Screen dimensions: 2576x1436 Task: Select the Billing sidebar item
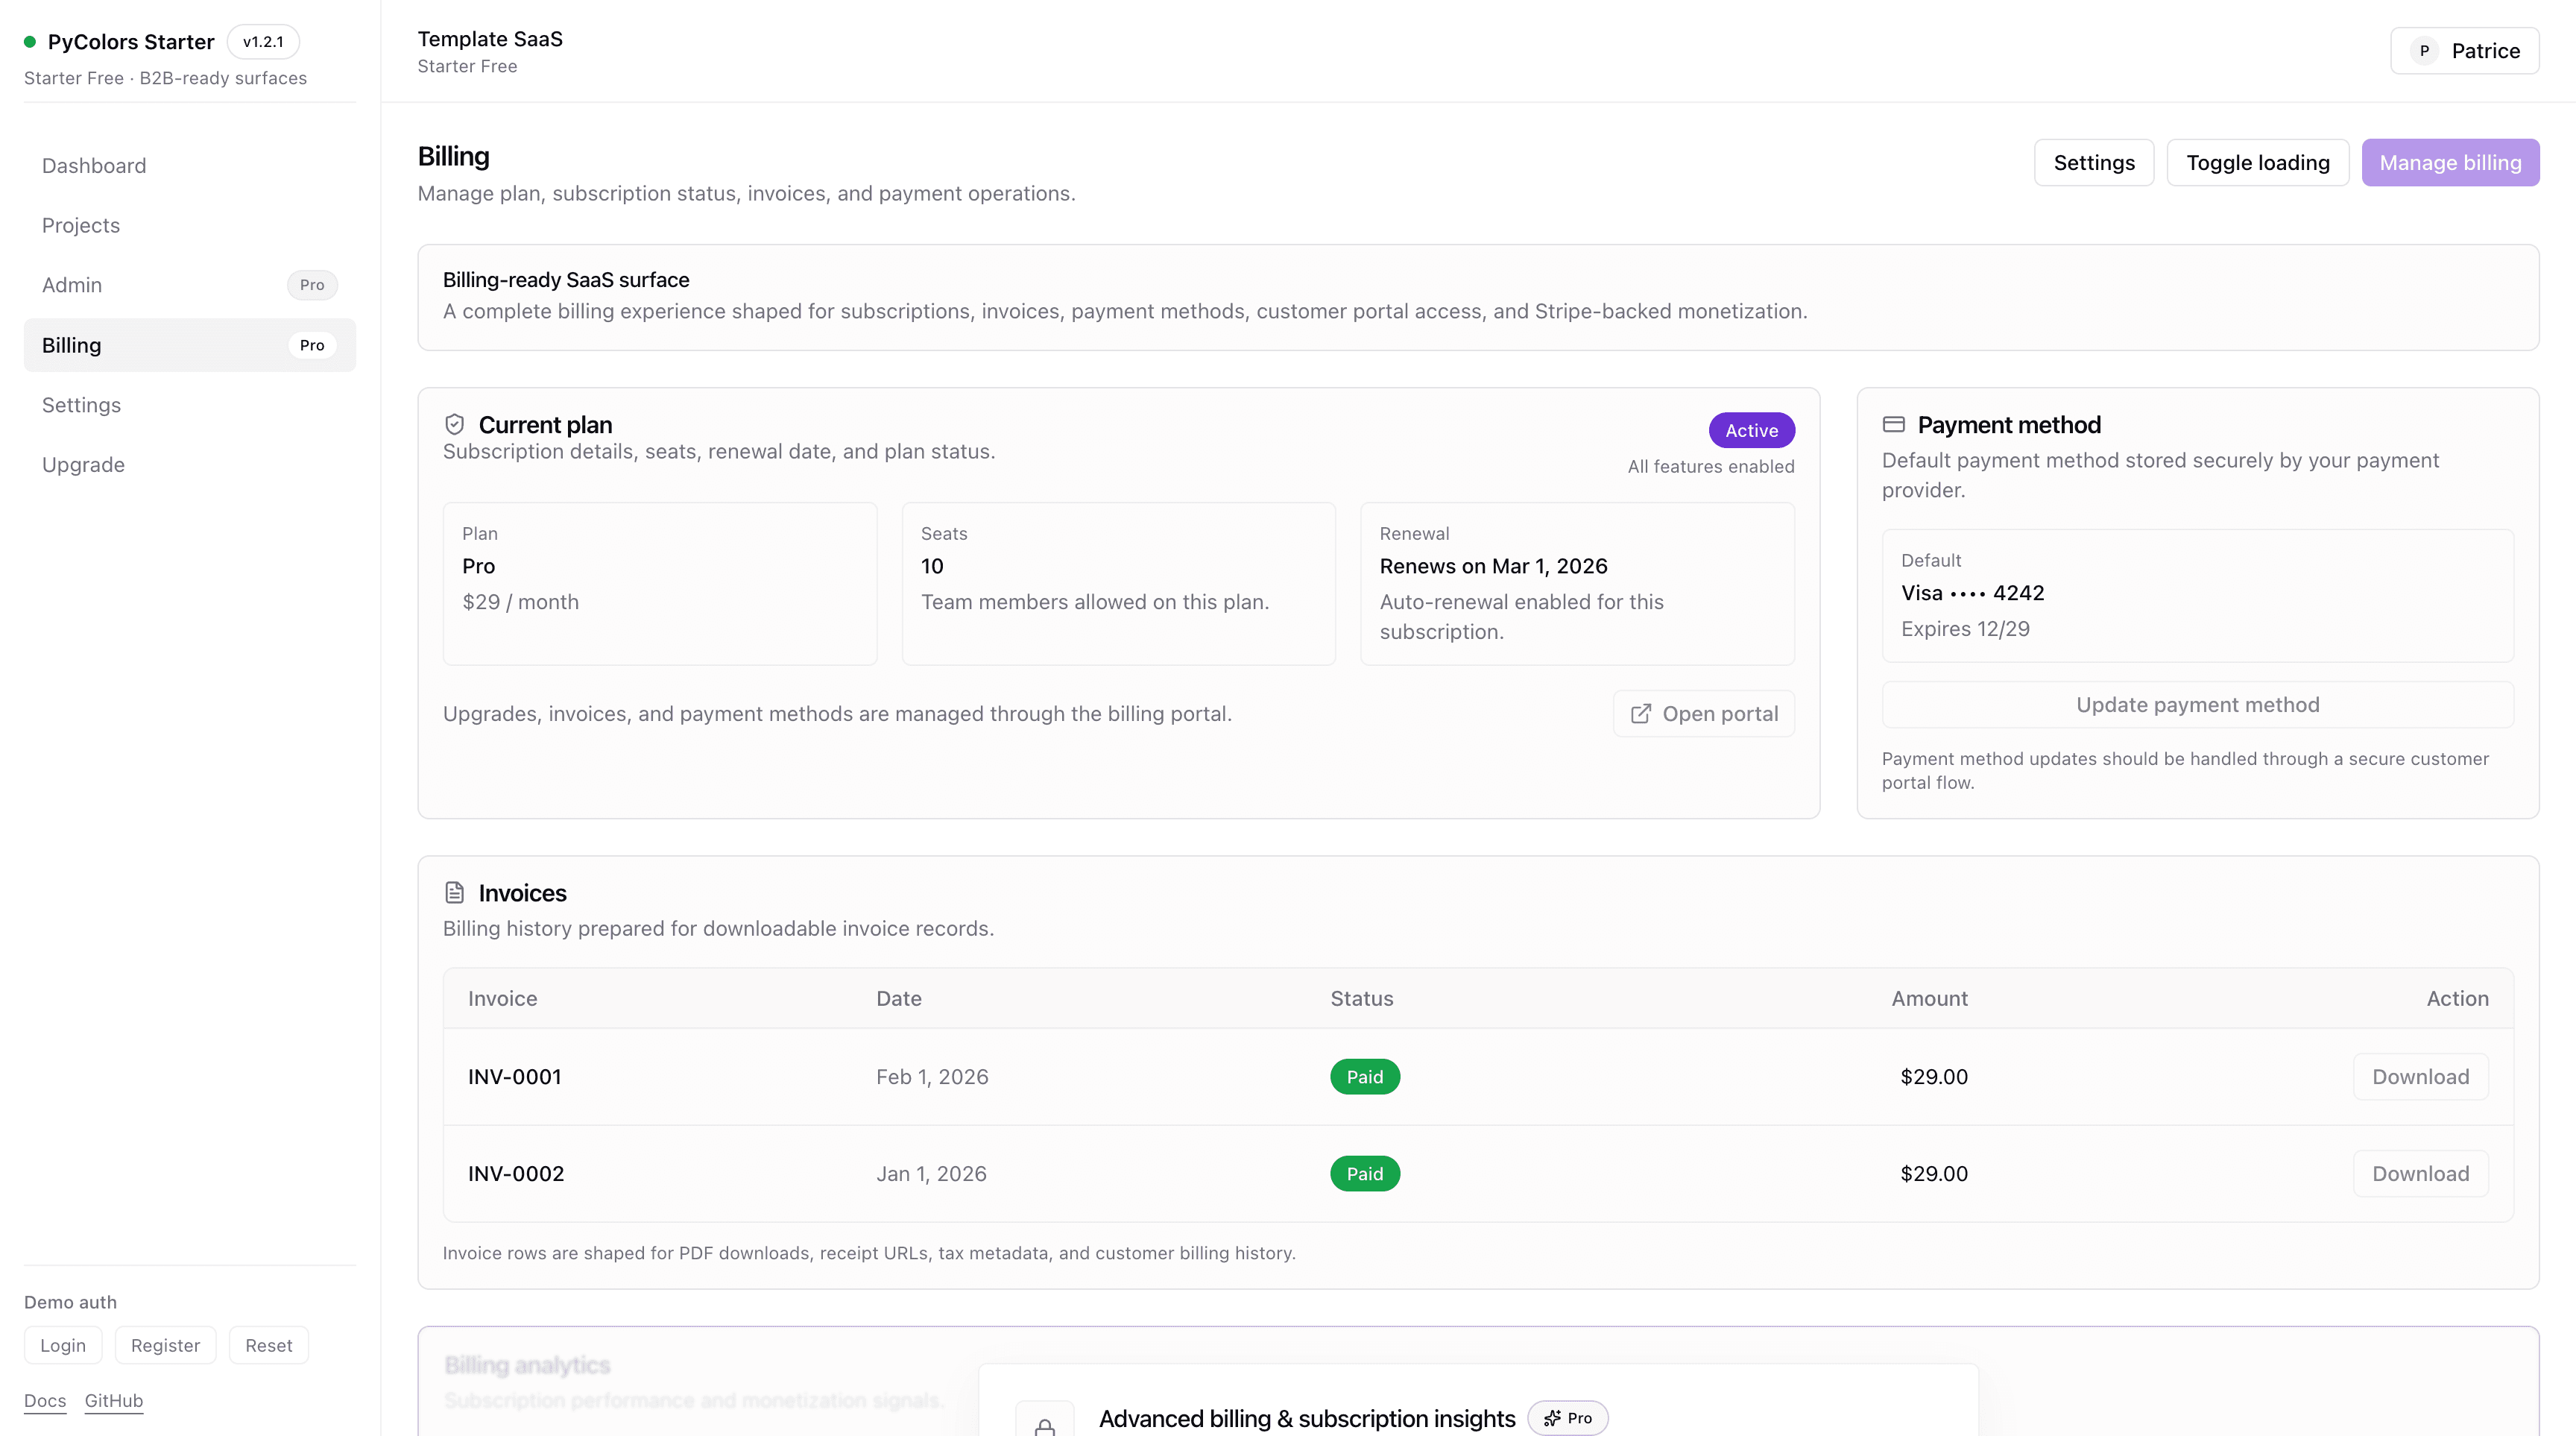[190, 345]
